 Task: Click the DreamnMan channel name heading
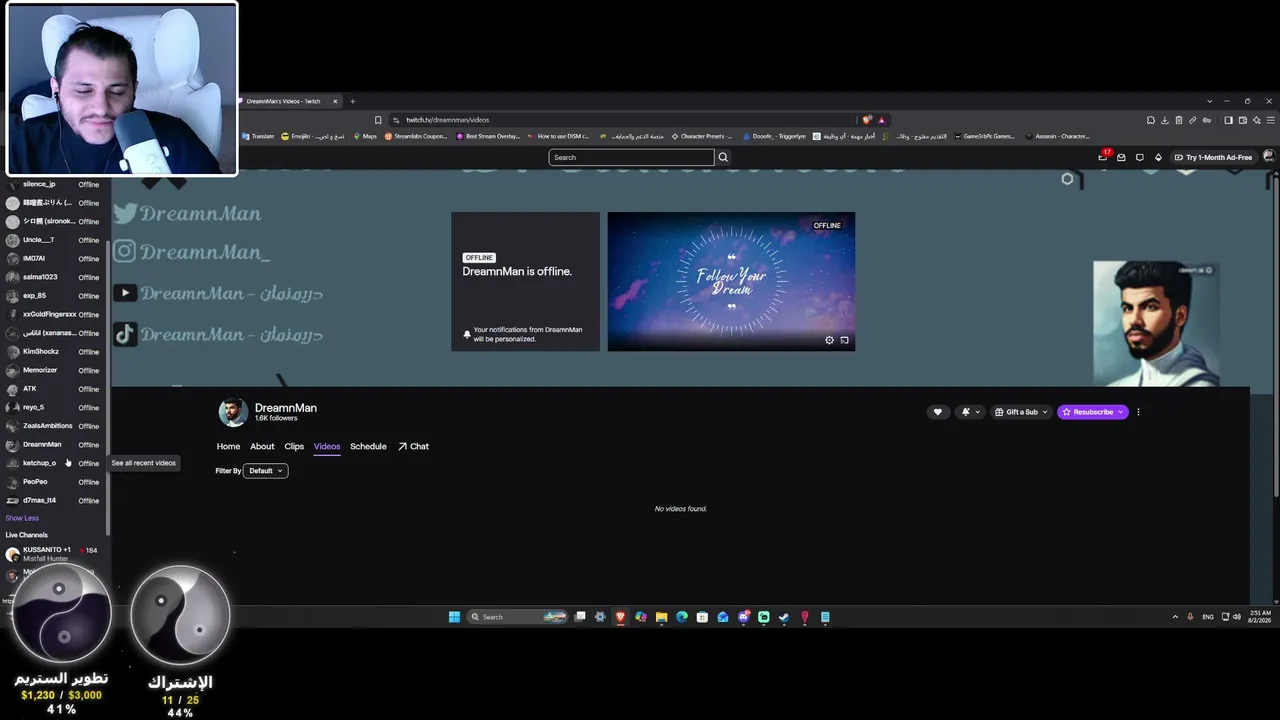286,408
